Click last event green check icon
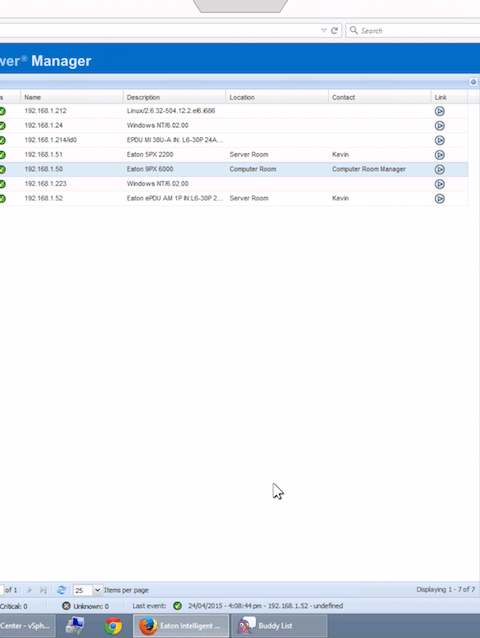Screen dimensions: 480x638 (177, 606)
